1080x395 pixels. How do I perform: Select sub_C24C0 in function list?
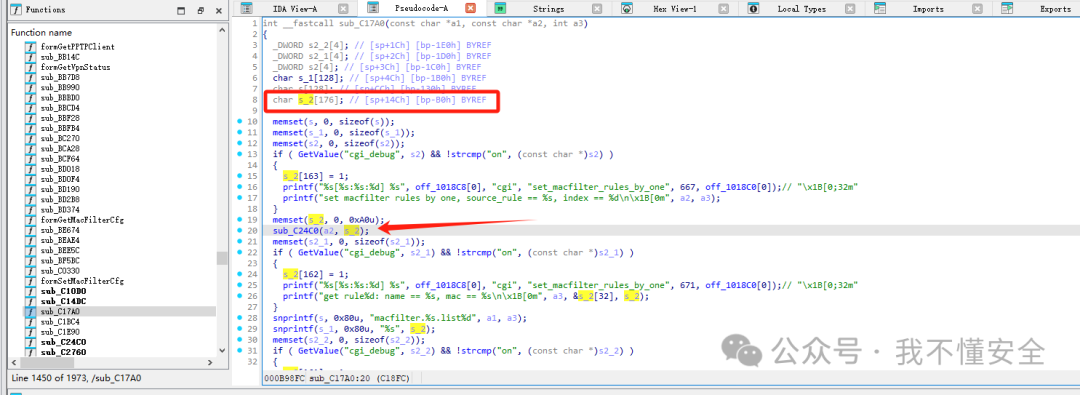tap(63, 342)
